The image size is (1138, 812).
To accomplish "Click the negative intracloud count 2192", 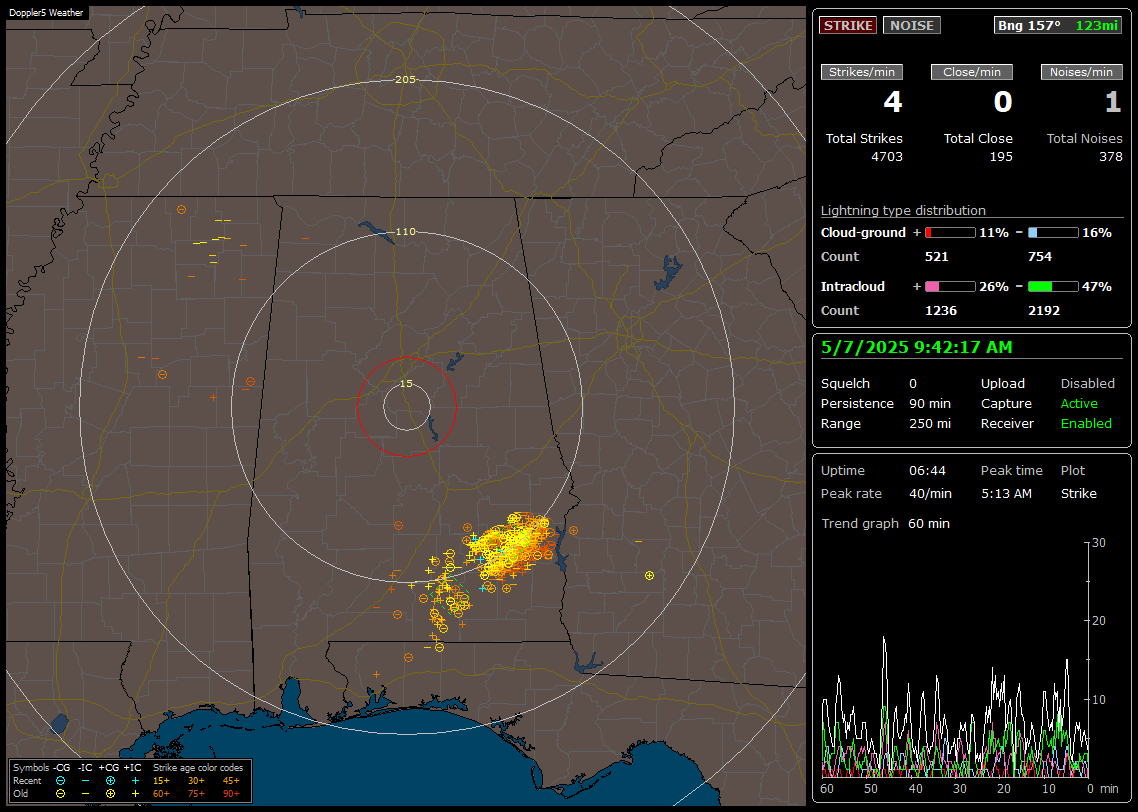I will tap(1044, 311).
